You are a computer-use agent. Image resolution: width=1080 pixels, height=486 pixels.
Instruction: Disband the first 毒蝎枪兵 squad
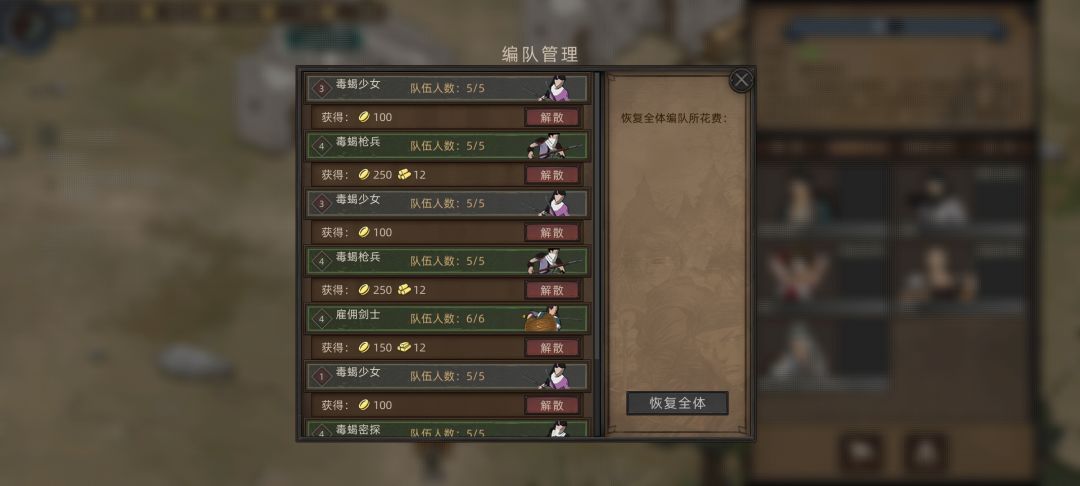(x=552, y=175)
